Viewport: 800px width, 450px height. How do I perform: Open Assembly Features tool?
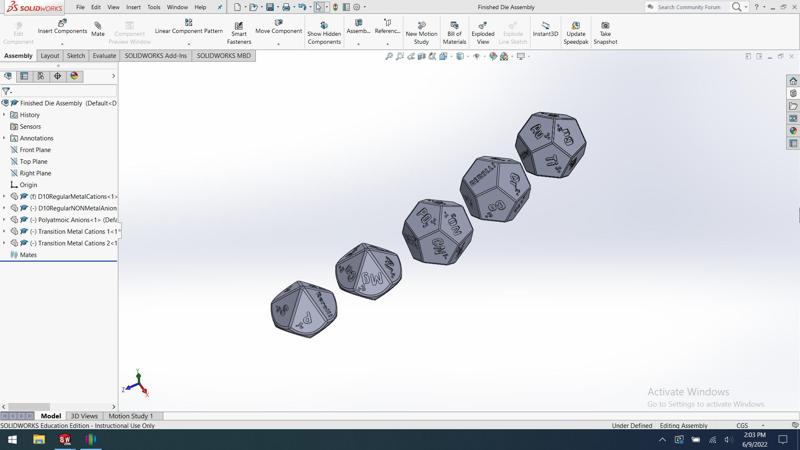point(358,27)
